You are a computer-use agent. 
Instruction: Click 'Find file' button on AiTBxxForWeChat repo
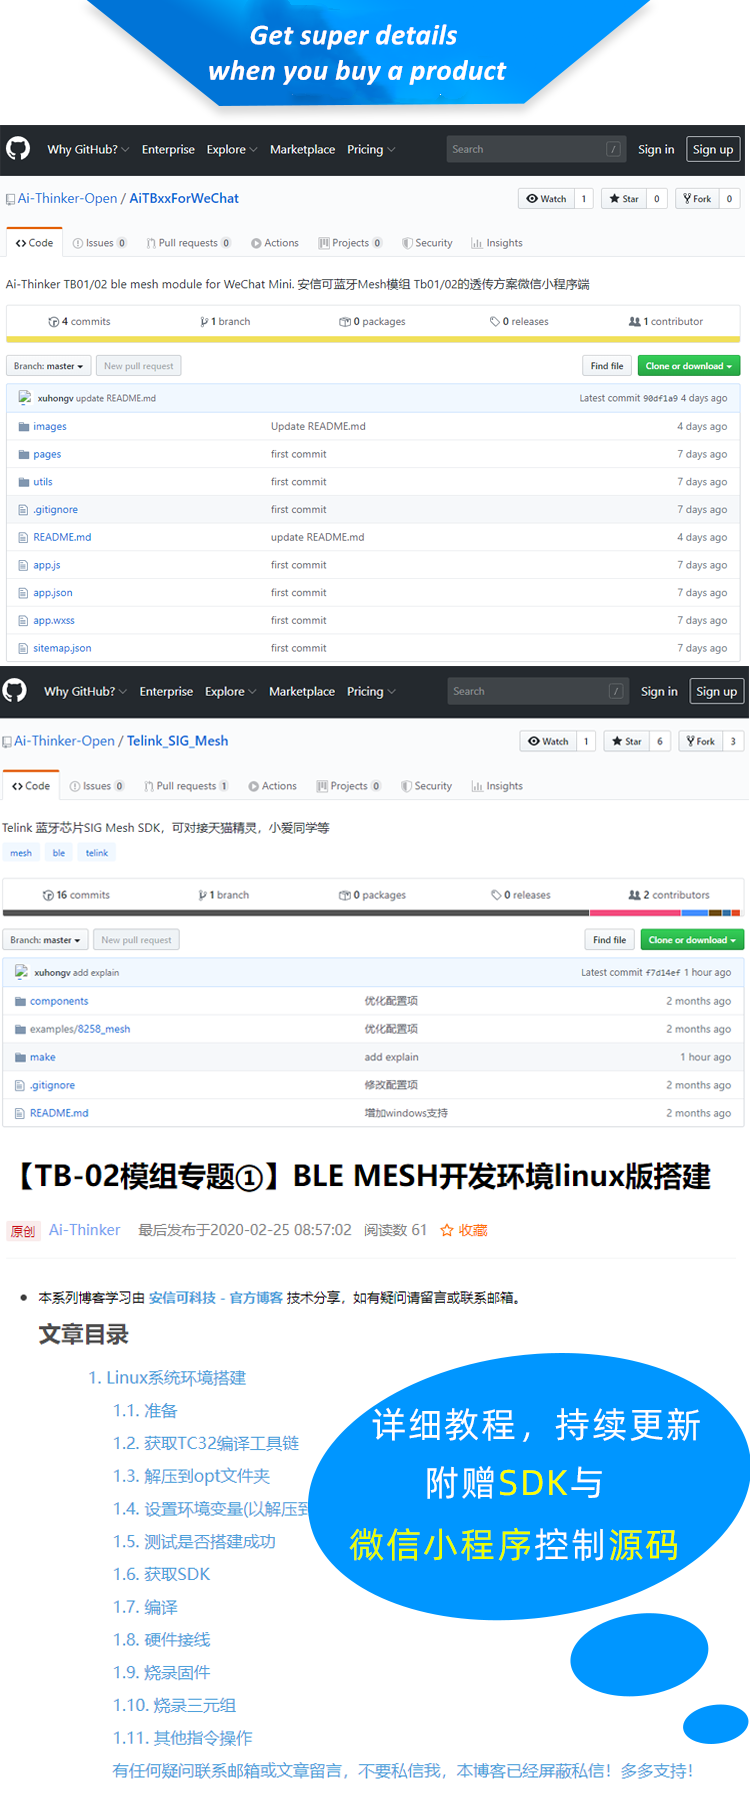(607, 366)
